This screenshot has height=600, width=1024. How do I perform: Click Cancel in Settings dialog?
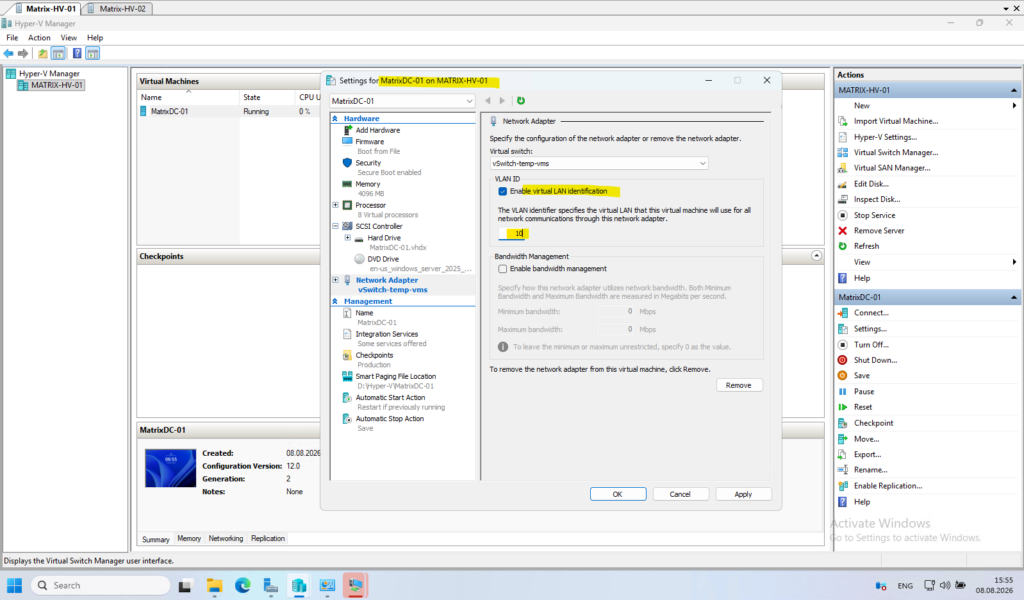point(680,494)
